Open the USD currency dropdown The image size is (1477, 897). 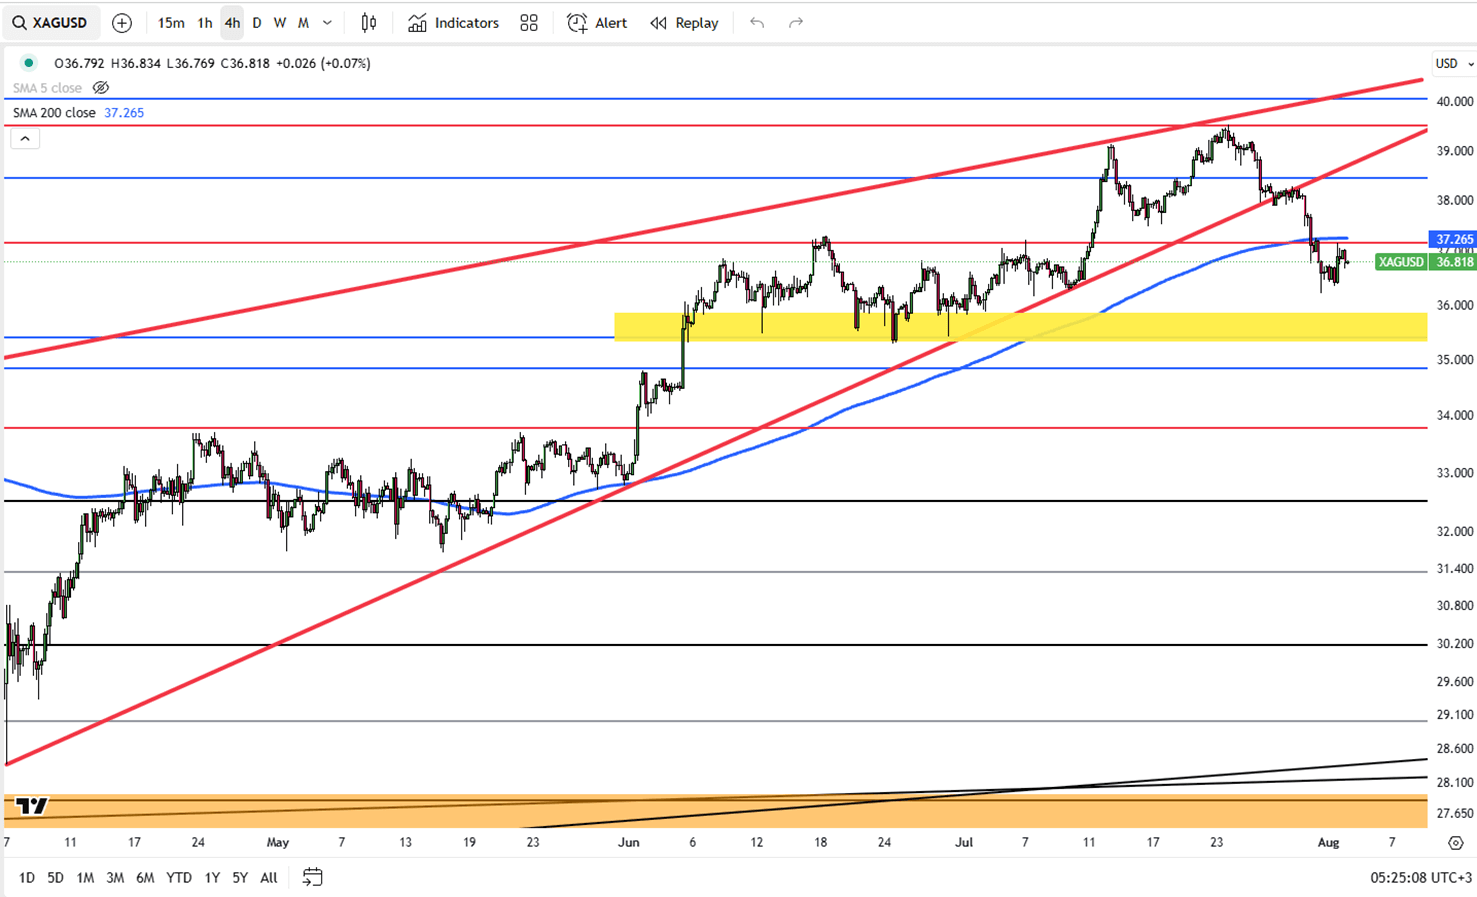coord(1455,63)
